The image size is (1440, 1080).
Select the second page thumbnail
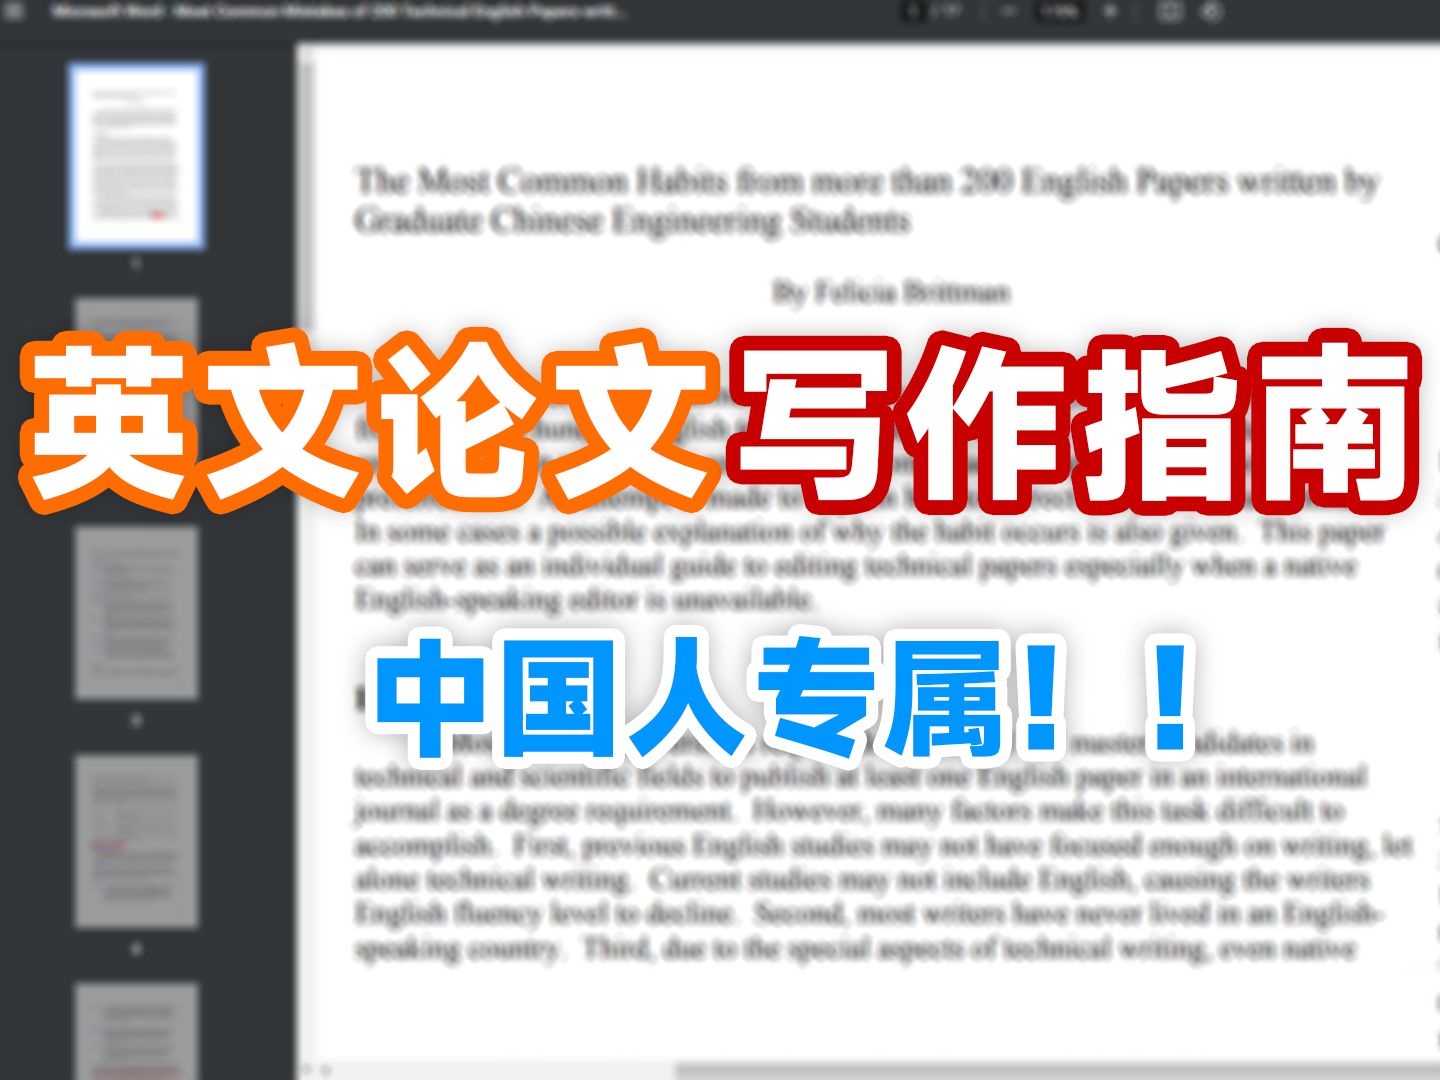pyautogui.click(x=136, y=385)
